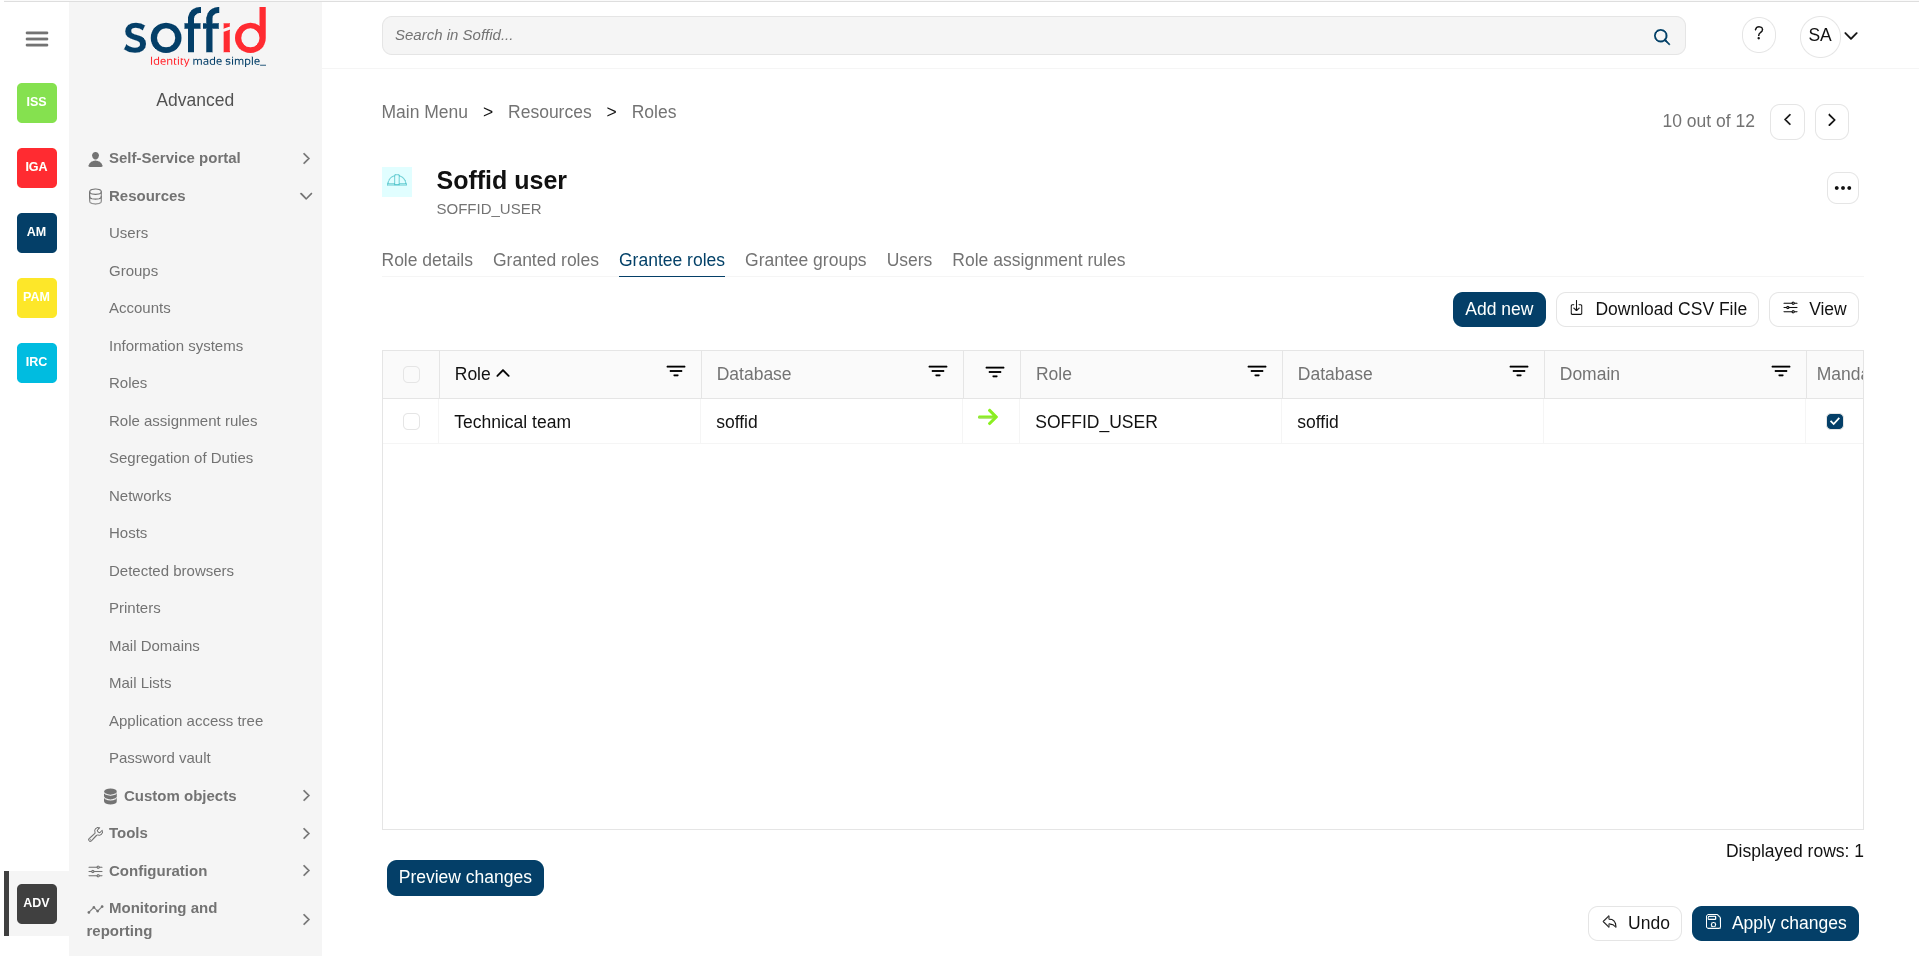
Task: Open Password vault in the sidebar
Action: [x=160, y=758]
